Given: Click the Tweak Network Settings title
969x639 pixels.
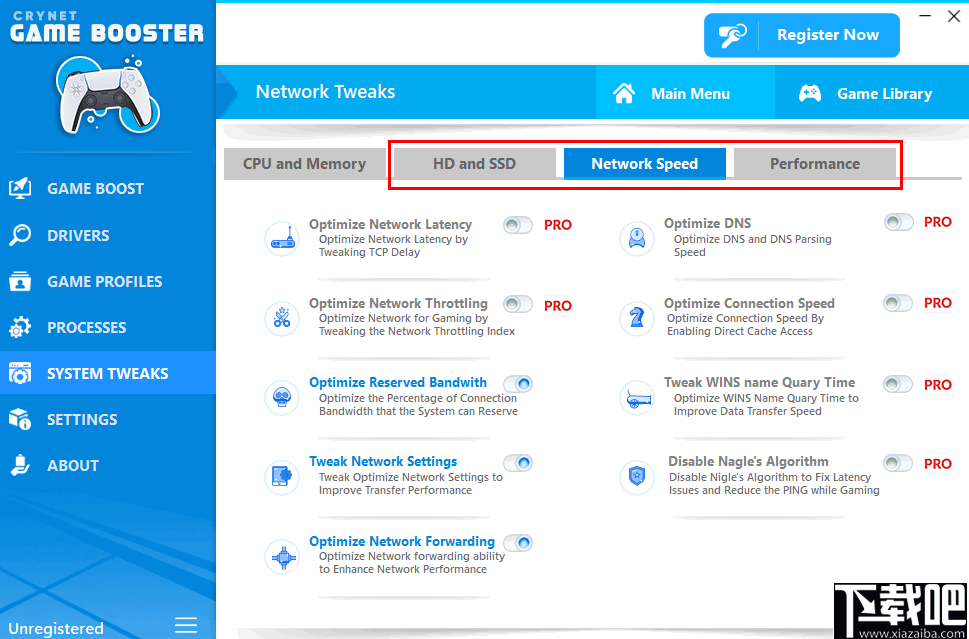Looking at the screenshot, I should 383,462.
